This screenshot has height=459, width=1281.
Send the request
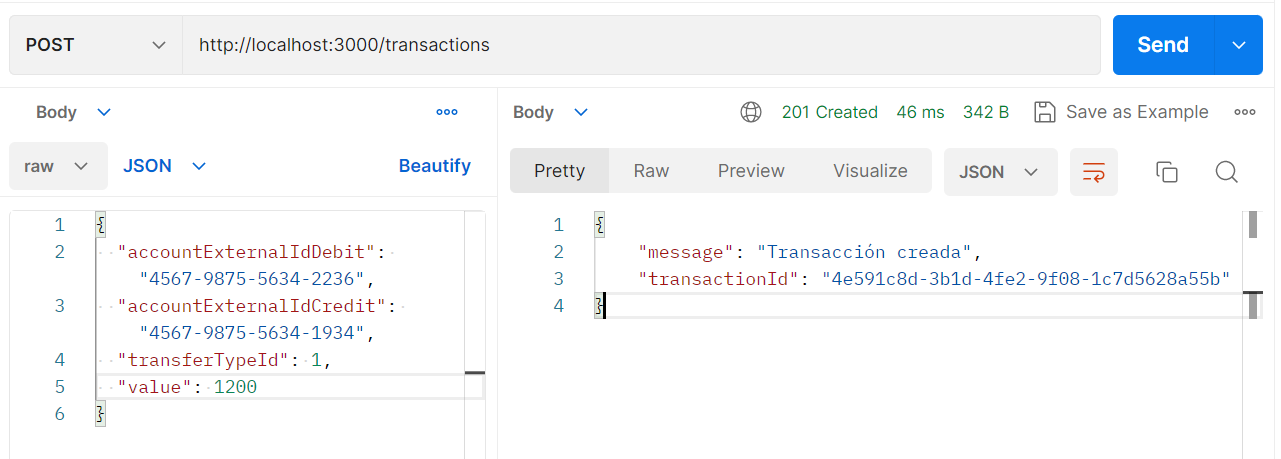tap(1163, 45)
